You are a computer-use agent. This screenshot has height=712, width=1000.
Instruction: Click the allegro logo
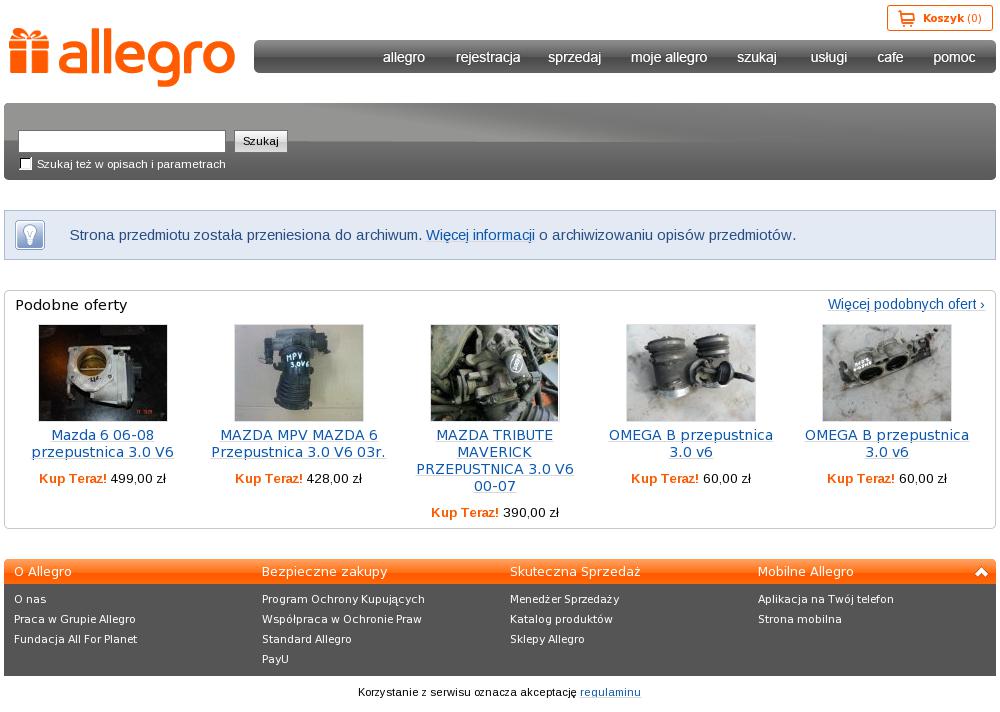(122, 57)
